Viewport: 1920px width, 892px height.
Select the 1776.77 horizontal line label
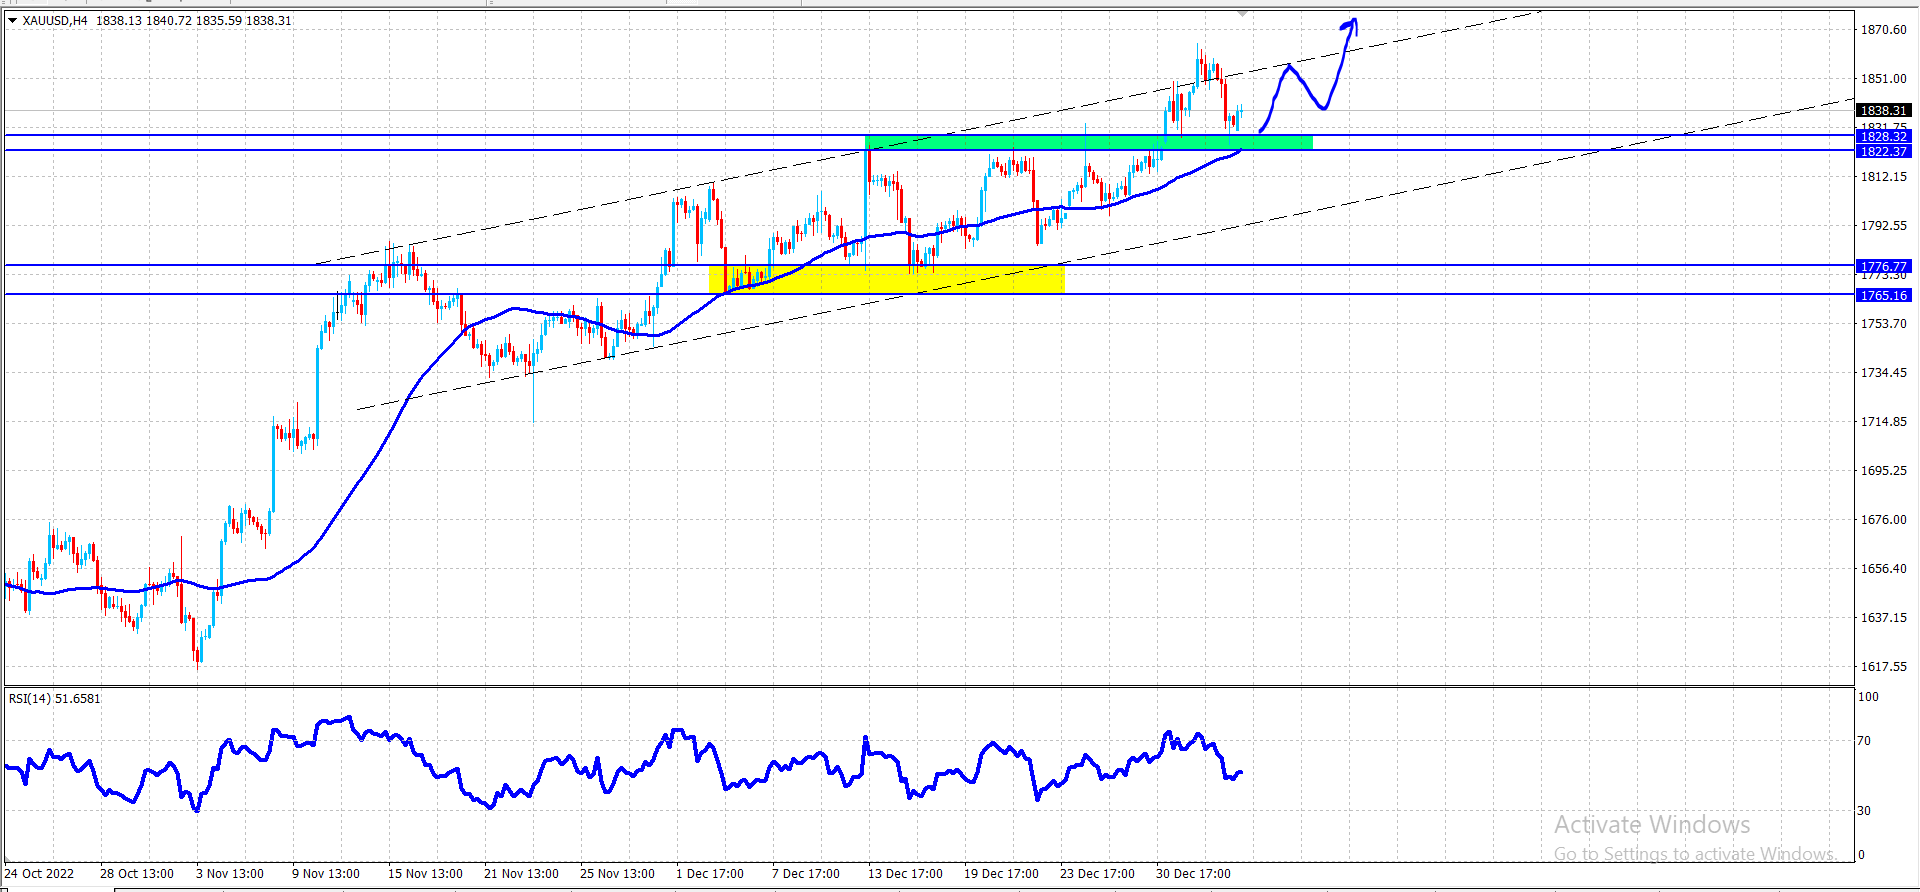[x=1884, y=266]
